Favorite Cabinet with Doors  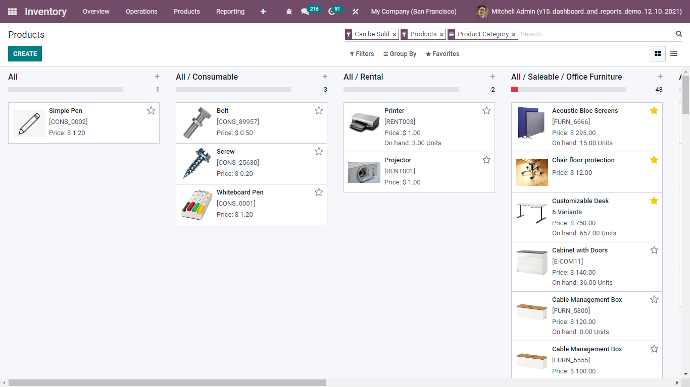click(654, 250)
